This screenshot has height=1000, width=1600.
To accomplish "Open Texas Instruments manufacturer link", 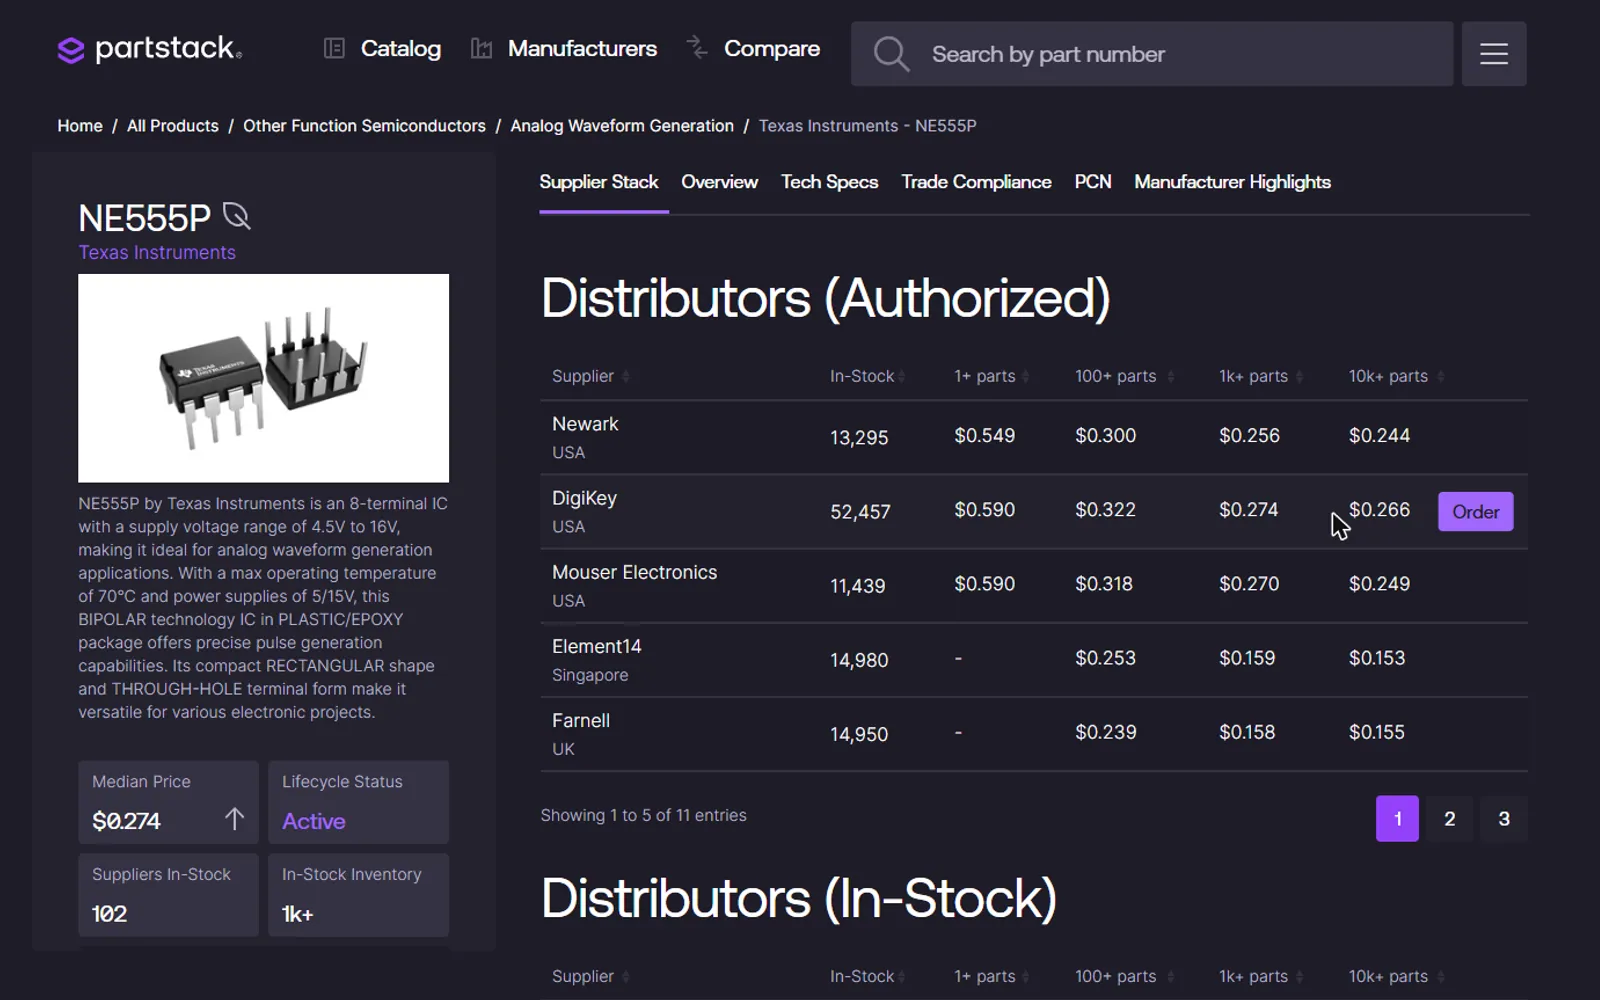I will 157,253.
